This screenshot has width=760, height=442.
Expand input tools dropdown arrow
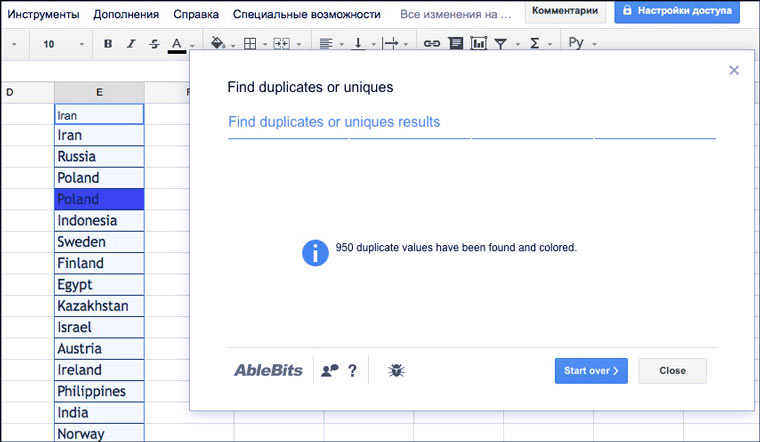point(594,44)
